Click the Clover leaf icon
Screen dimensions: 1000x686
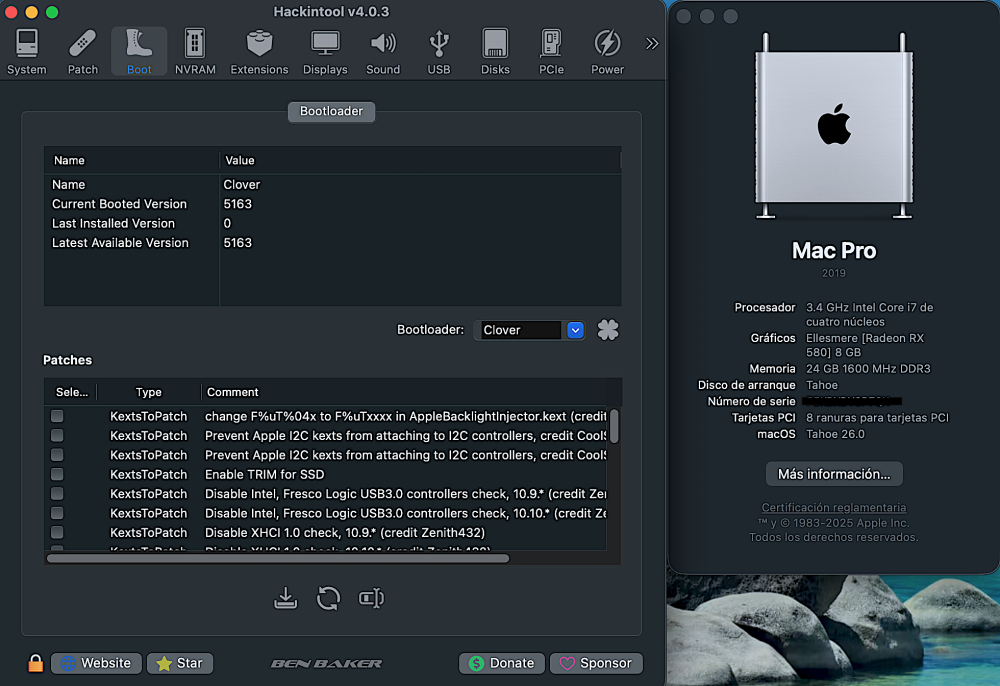(x=608, y=330)
